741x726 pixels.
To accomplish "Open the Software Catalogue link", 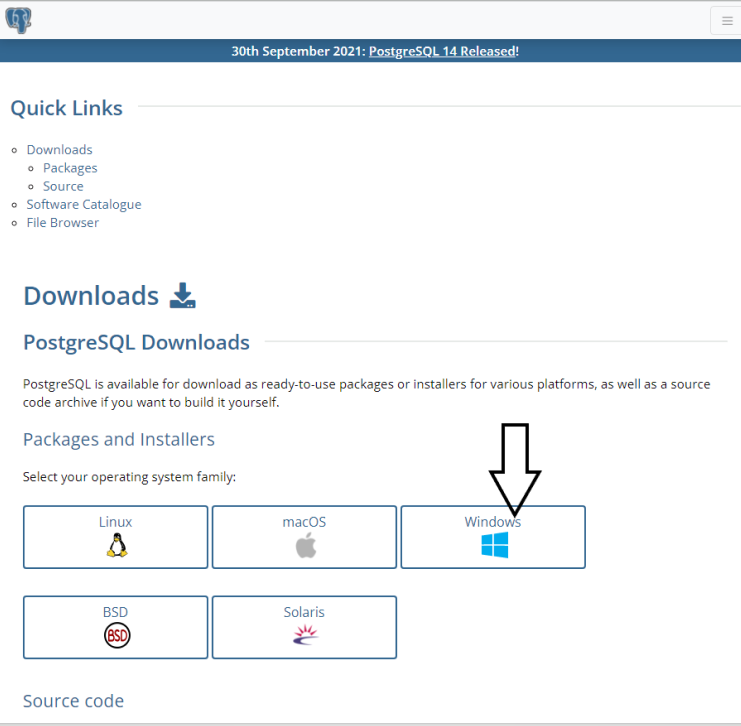I will coord(84,205).
